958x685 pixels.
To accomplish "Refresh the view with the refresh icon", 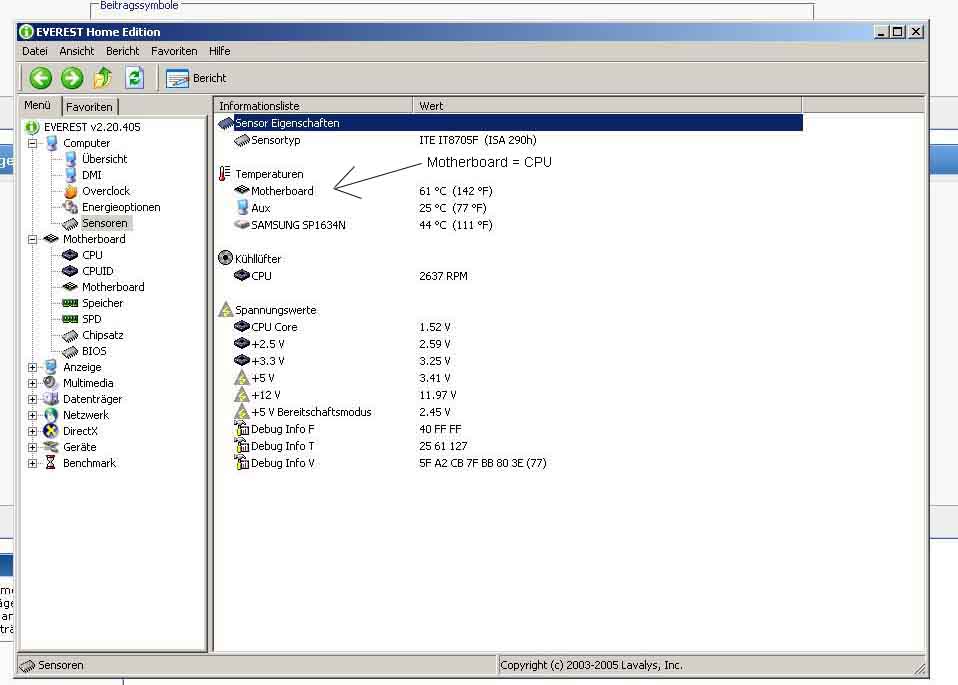I will (134, 78).
